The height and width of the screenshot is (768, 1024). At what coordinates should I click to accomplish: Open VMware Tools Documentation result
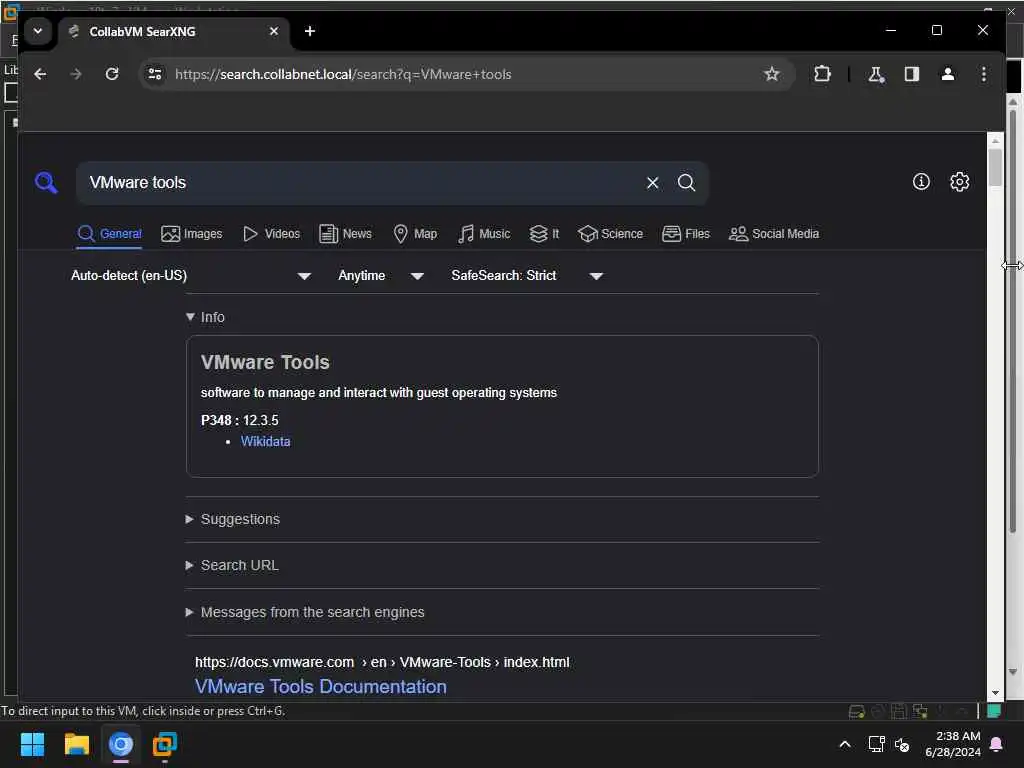321,687
